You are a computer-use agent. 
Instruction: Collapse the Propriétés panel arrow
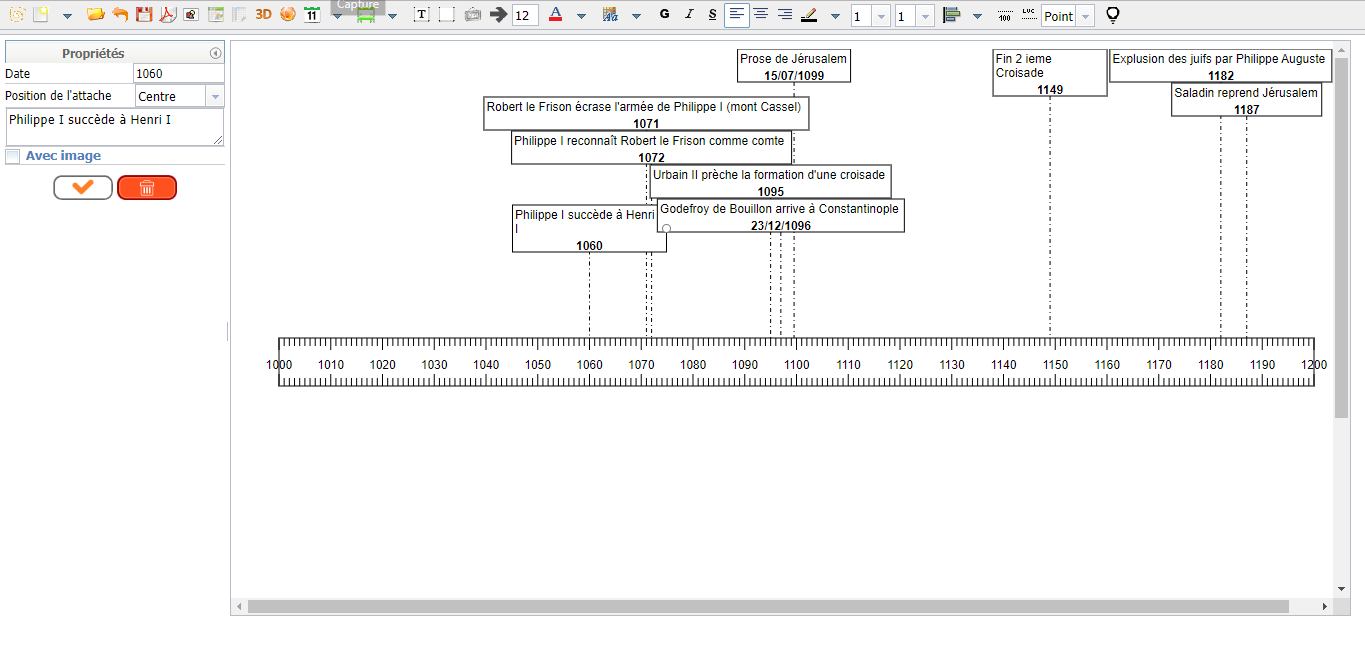pos(215,53)
